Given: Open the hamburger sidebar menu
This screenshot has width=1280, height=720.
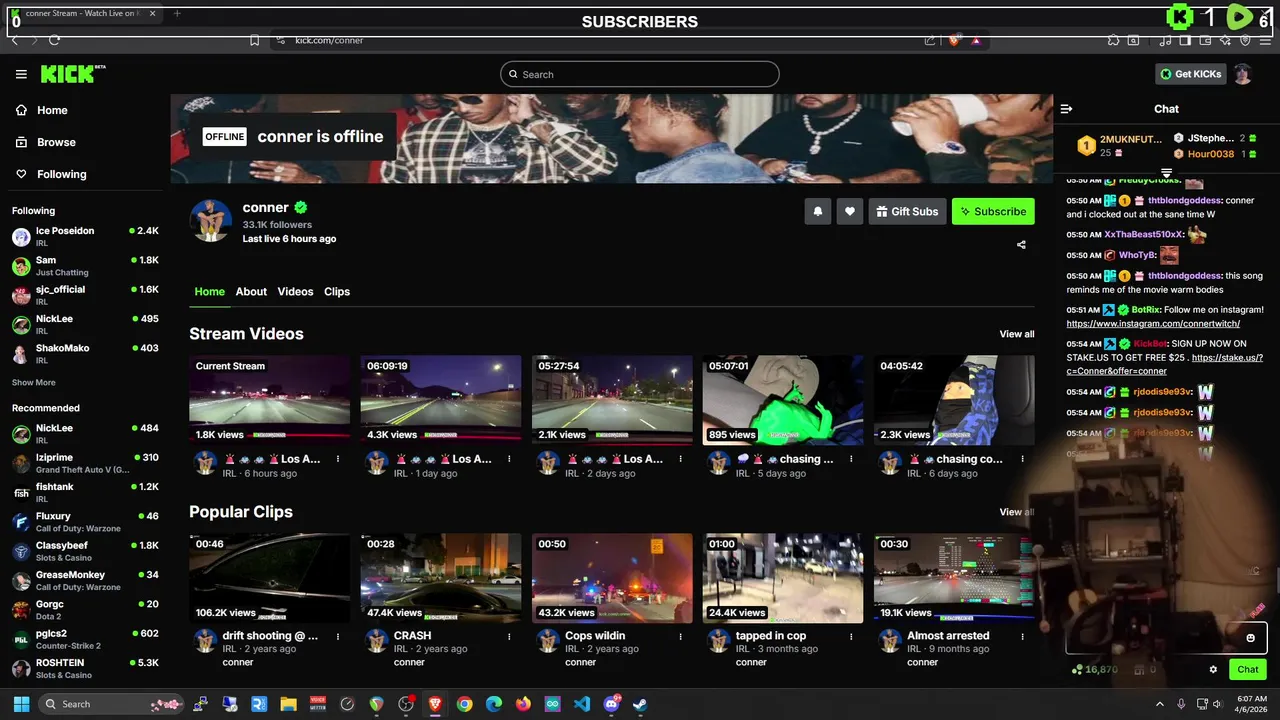Looking at the screenshot, I should click(x=21, y=74).
